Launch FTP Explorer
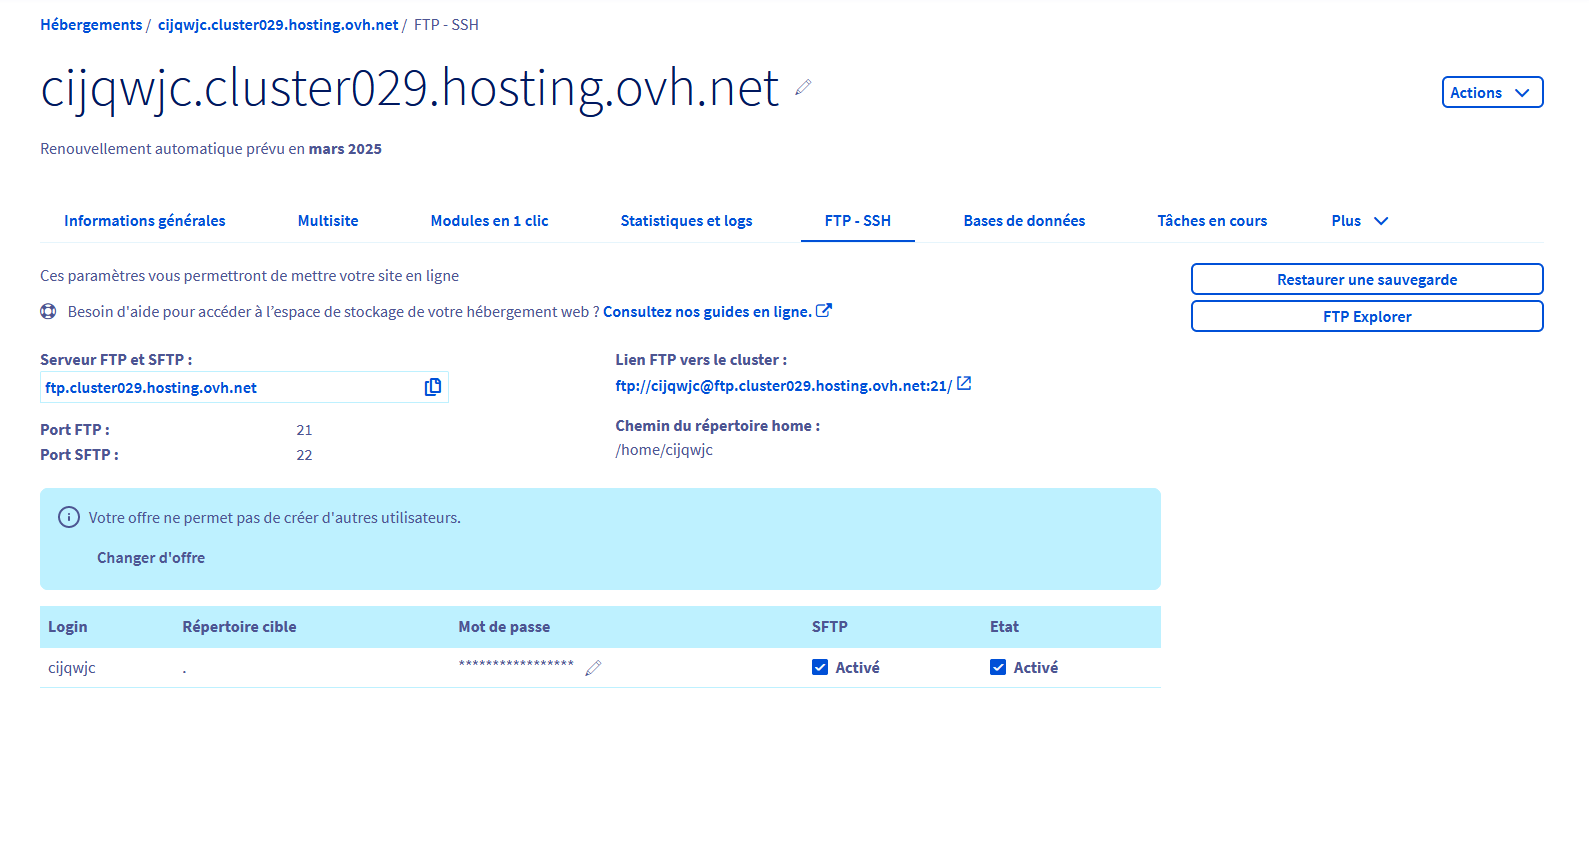Image resolution: width=1589 pixels, height=855 pixels. tap(1366, 317)
